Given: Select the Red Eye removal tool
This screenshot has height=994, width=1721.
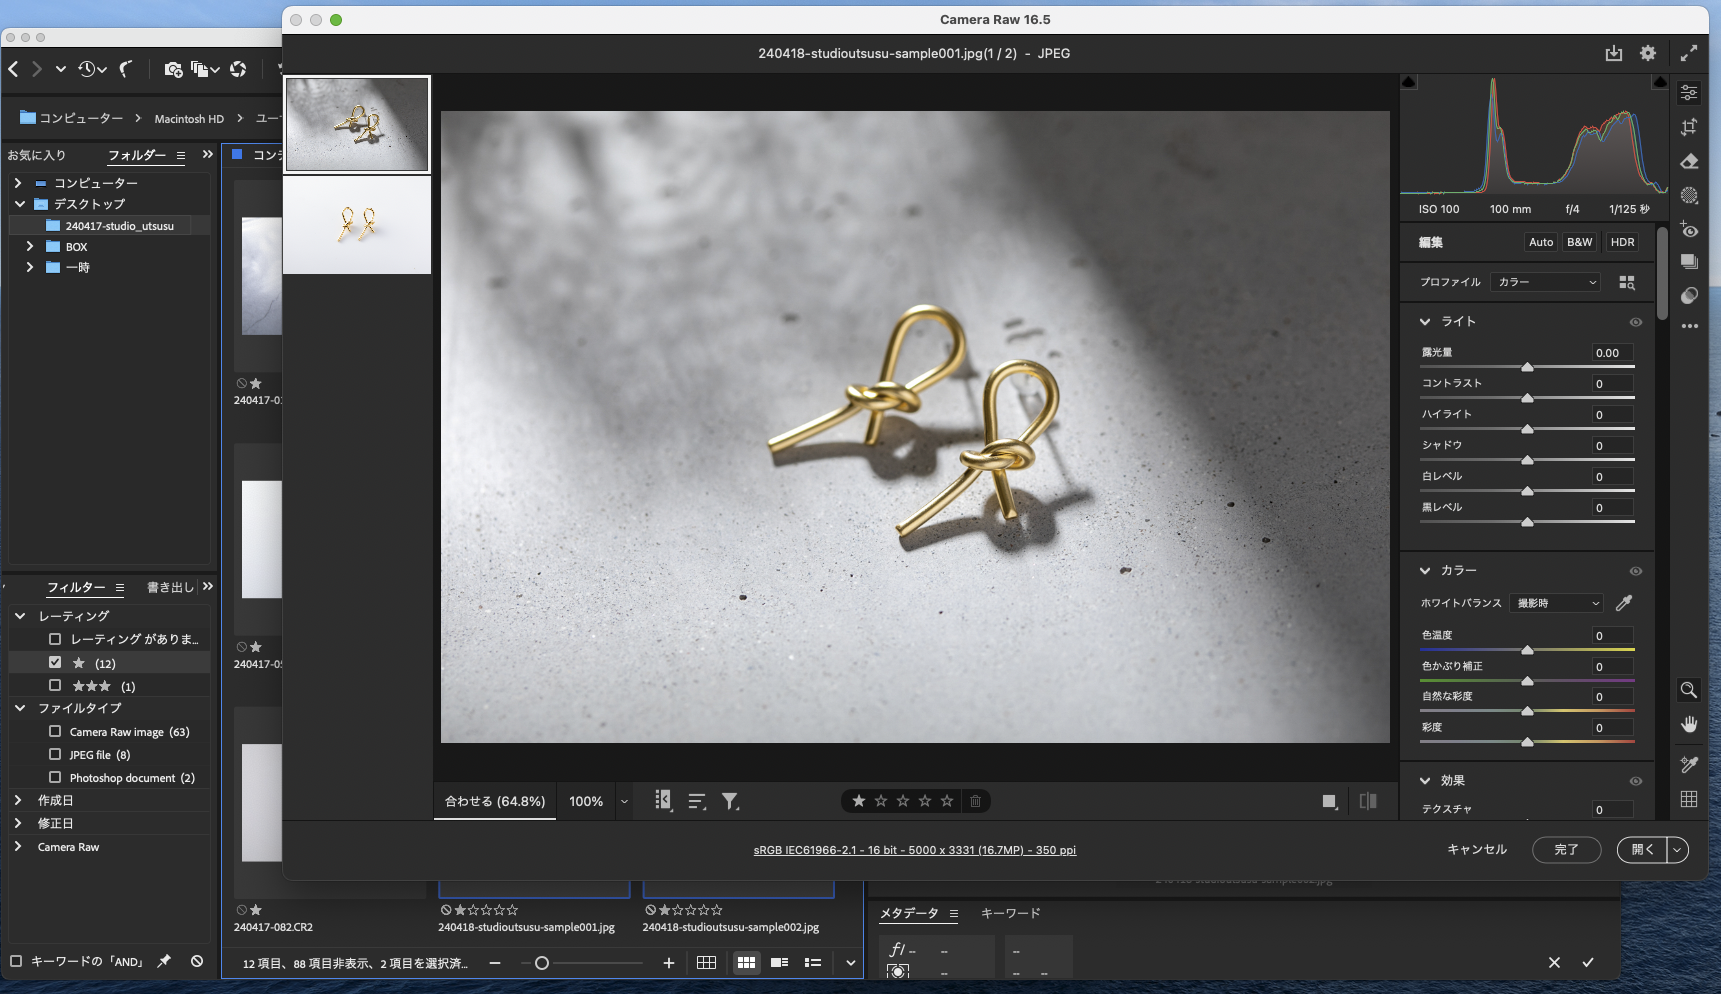Looking at the screenshot, I should [x=1689, y=231].
